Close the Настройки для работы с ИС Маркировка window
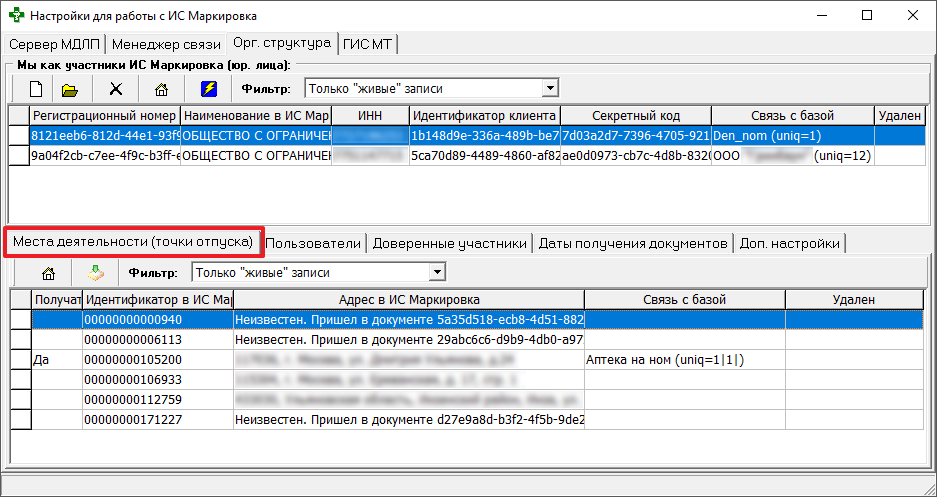The height and width of the screenshot is (497, 937). tap(912, 16)
